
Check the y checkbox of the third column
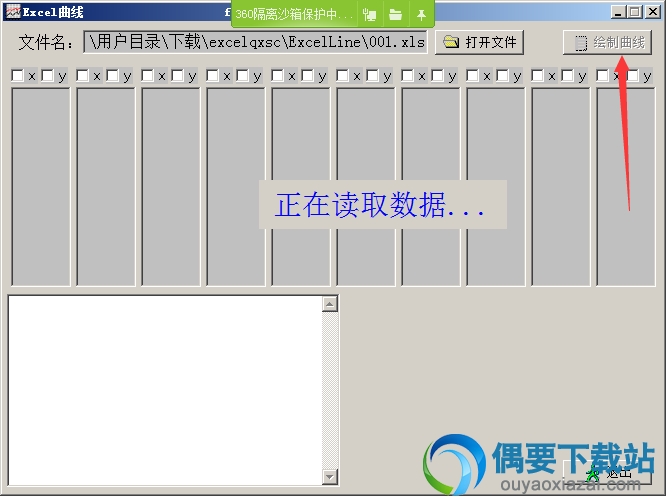click(178, 76)
